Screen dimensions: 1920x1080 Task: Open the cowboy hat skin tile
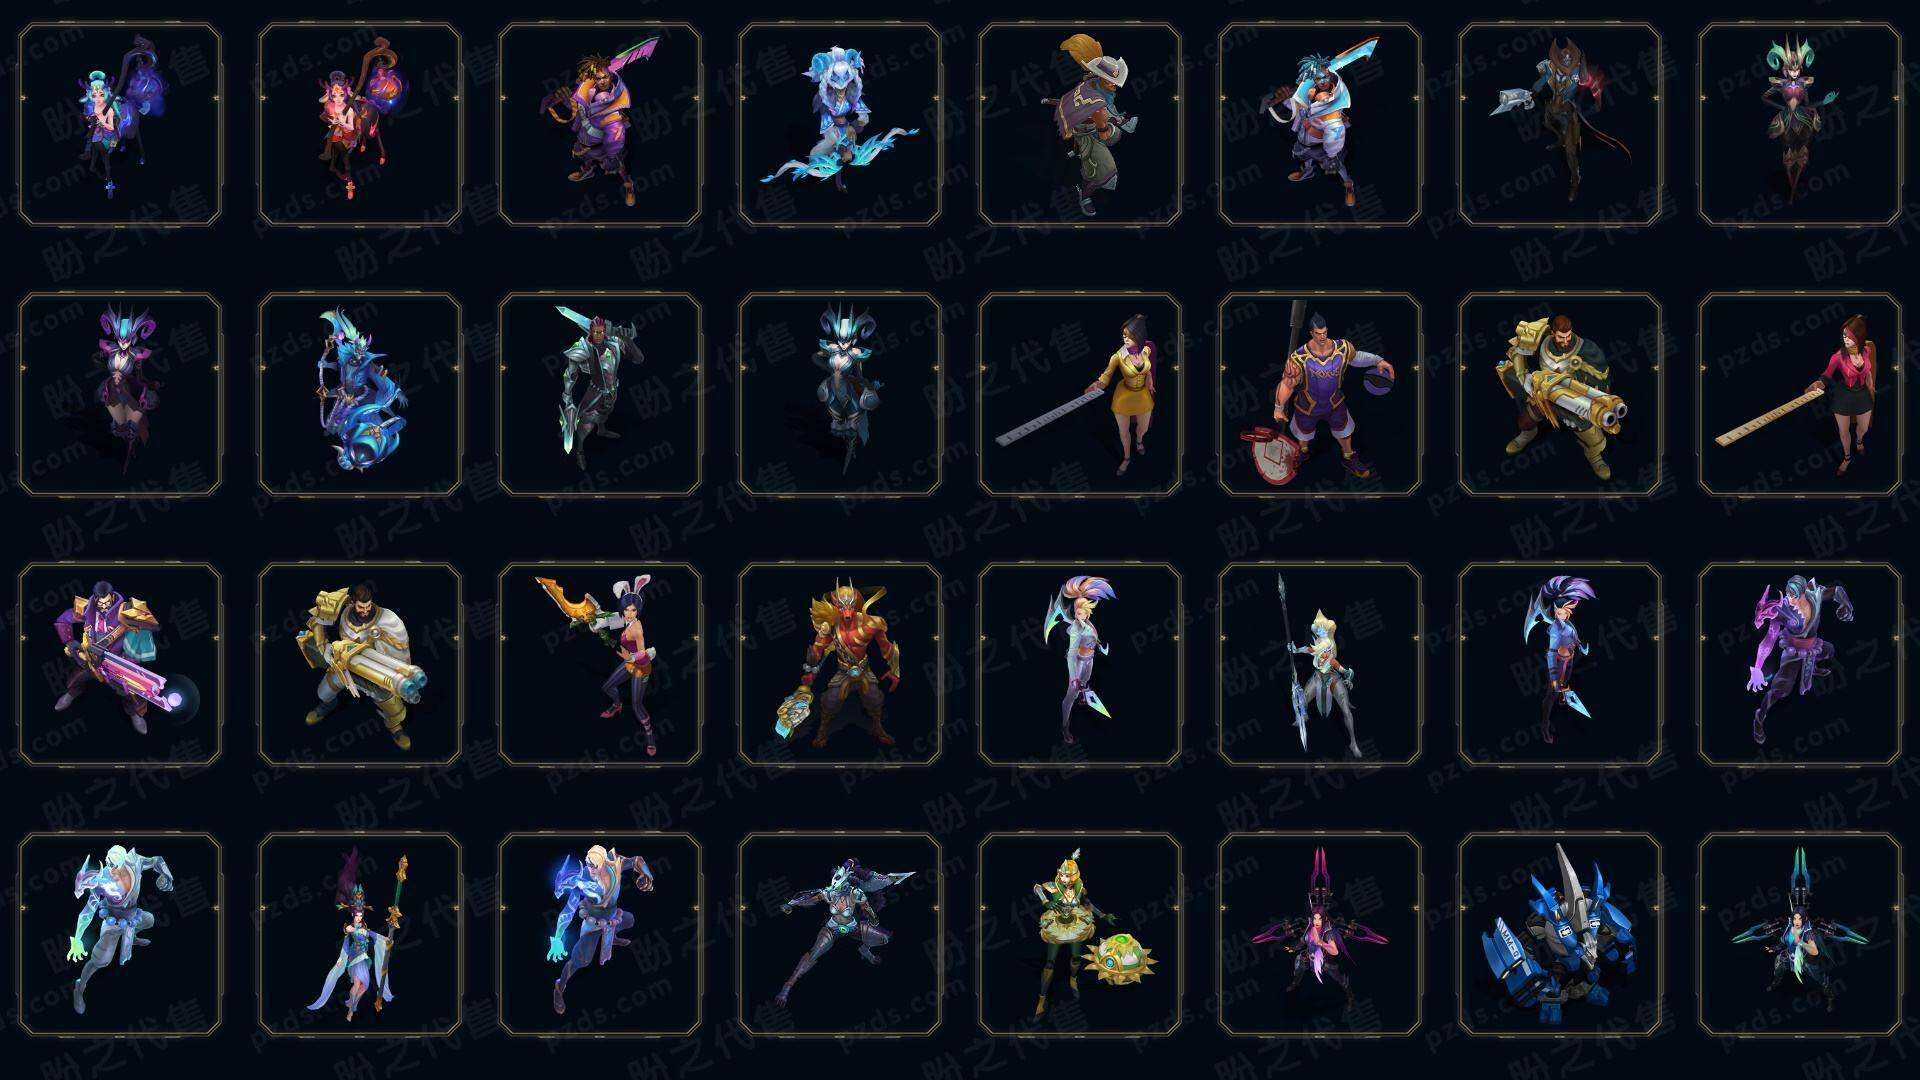click(x=1080, y=124)
